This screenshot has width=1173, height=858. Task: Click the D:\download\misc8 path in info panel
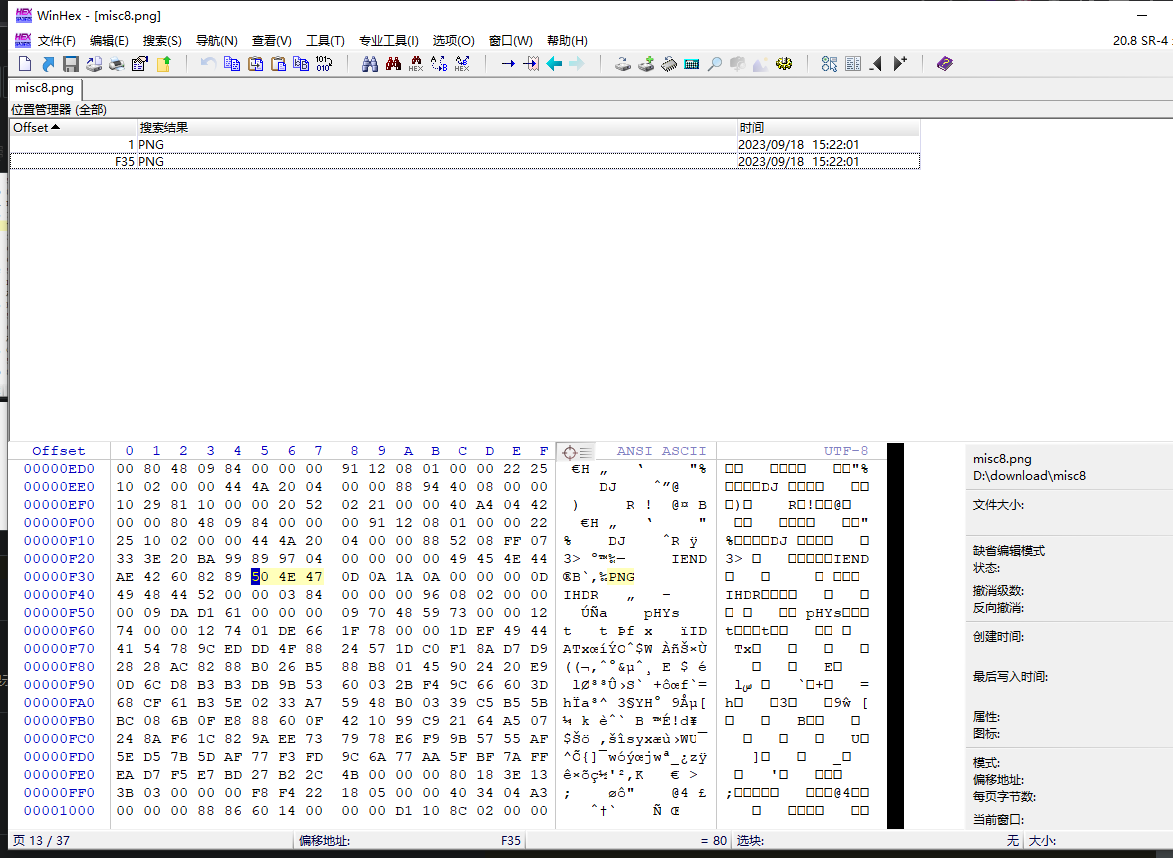[1029, 476]
